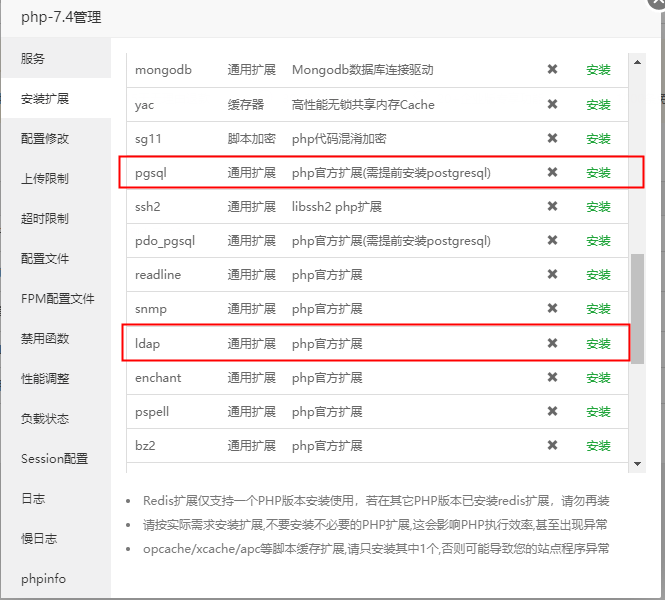665x600 pixels.
Task: Open the 禁用函数 settings tab
Action: click(x=45, y=339)
